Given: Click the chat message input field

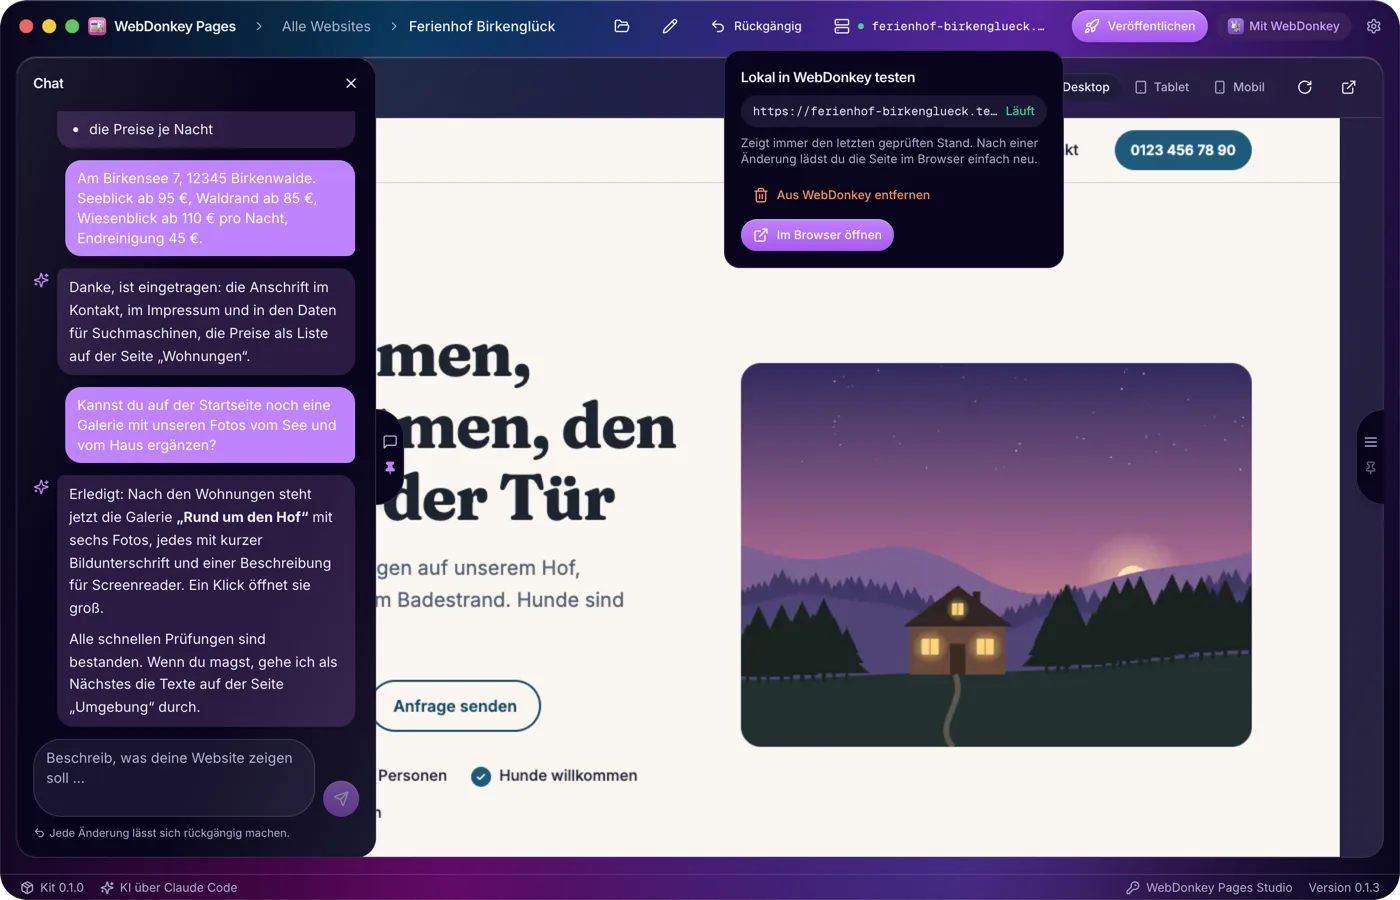Looking at the screenshot, I should [174, 778].
